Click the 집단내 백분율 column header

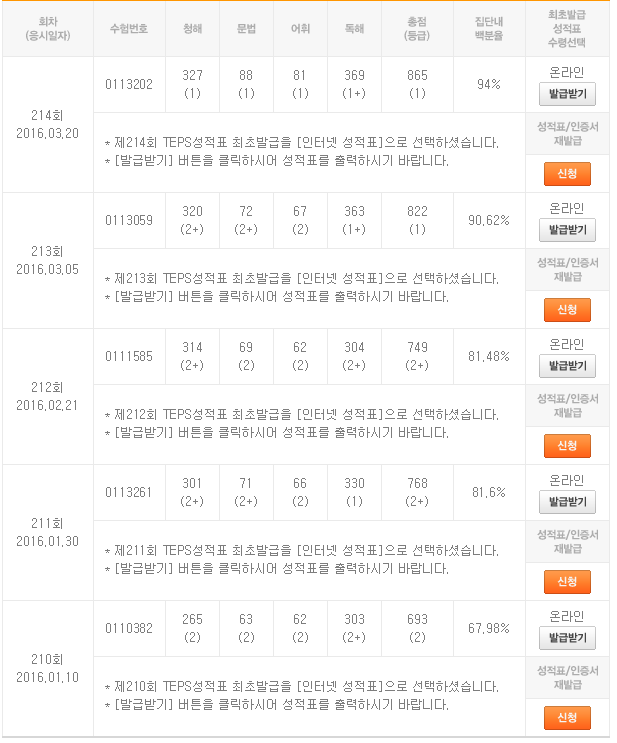pyautogui.click(x=489, y=29)
